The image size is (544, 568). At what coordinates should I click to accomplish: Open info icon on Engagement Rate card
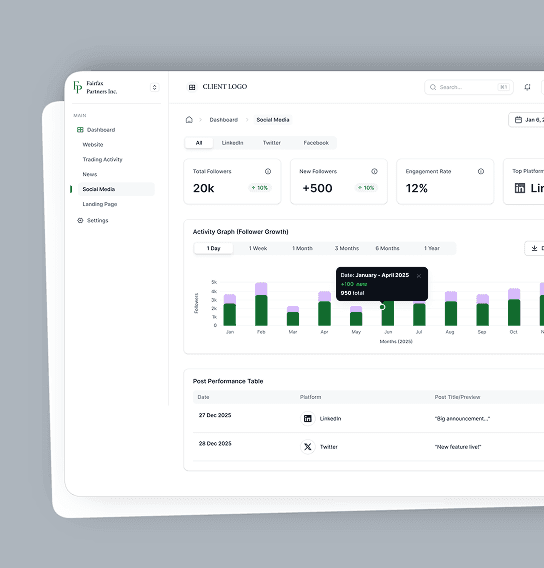tap(481, 171)
